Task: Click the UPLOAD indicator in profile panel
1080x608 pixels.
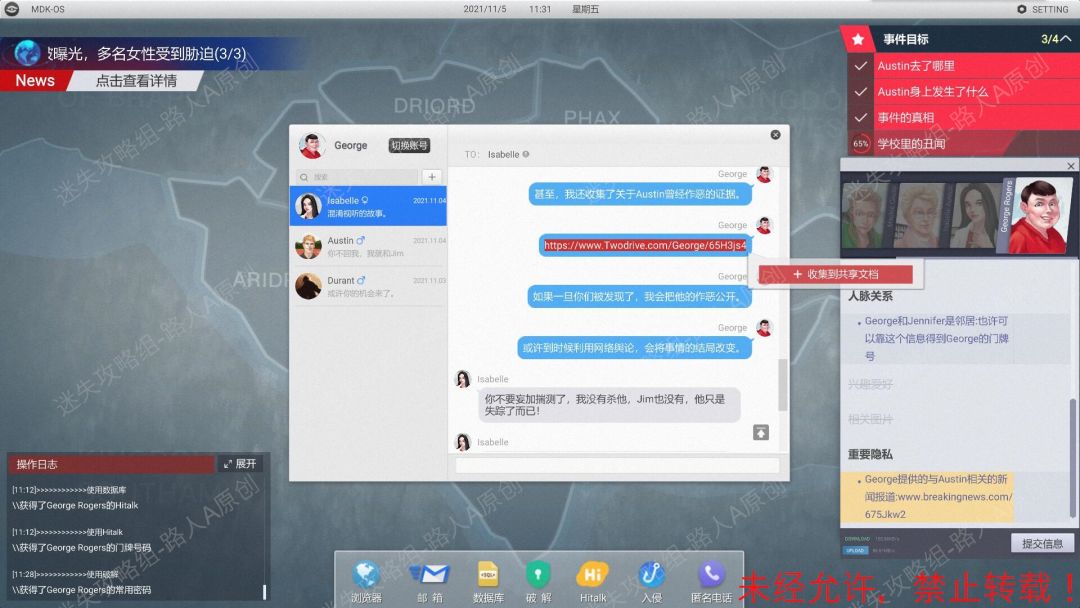Action: 855,550
